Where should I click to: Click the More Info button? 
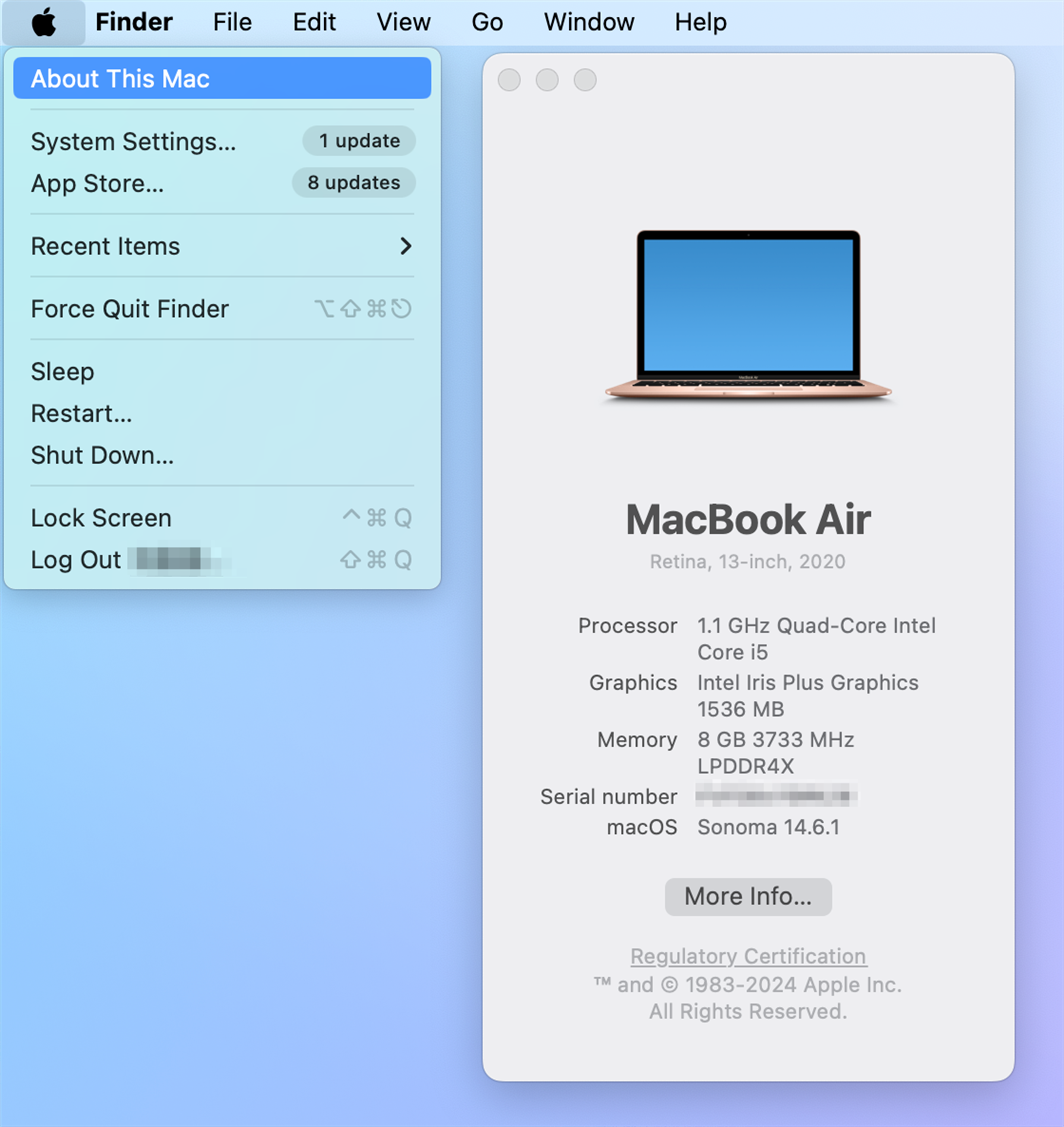pos(747,896)
